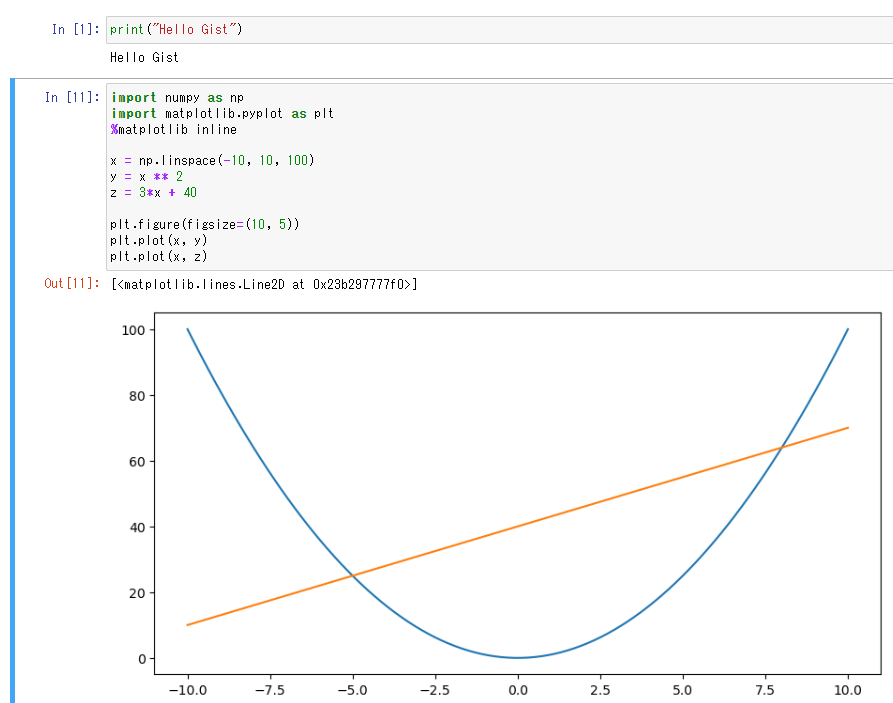Viewport: 893px width, 703px height.
Task: Select the print("Hello Gist") code line
Action: pos(175,29)
